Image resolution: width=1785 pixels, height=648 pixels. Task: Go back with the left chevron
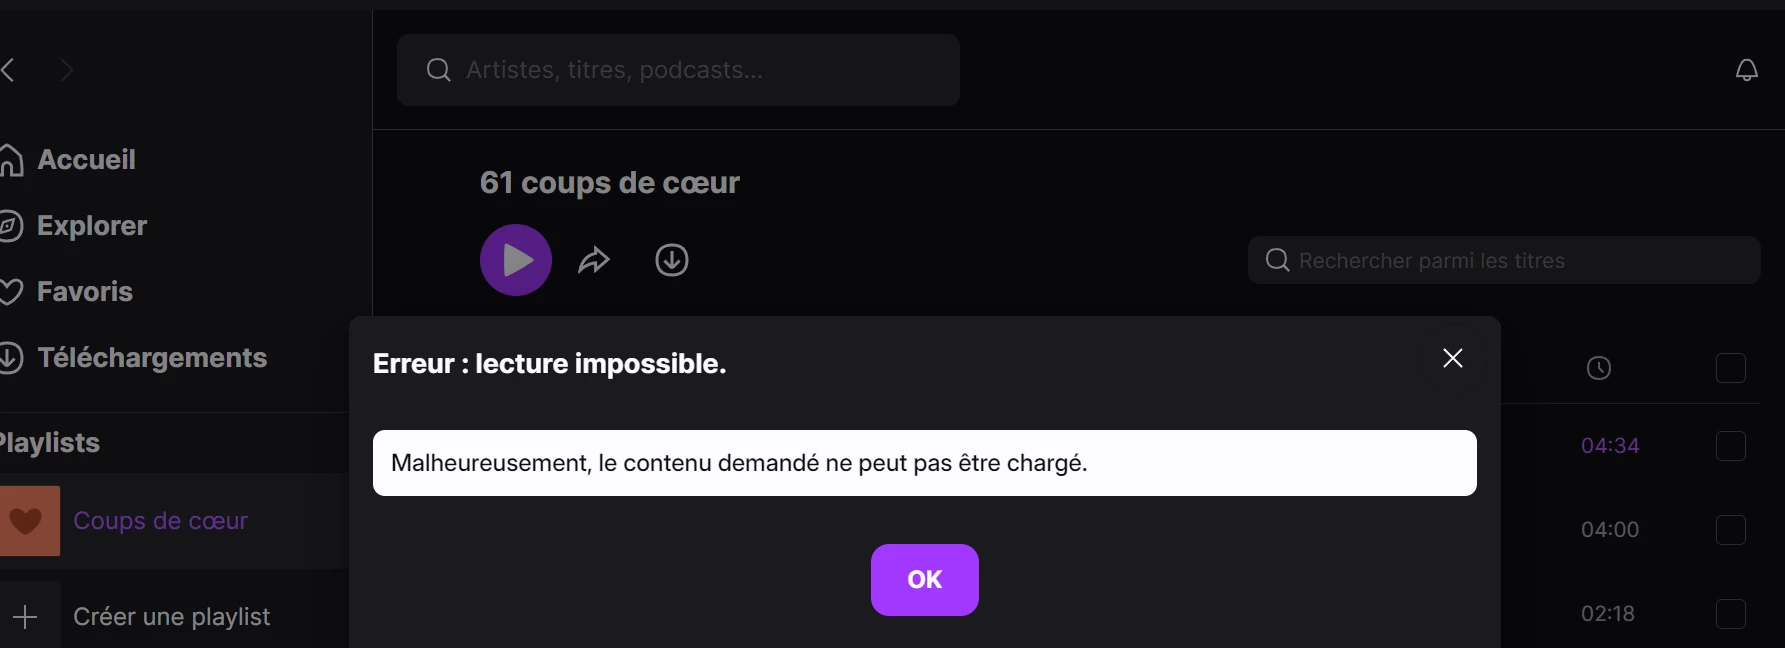click(x=9, y=70)
